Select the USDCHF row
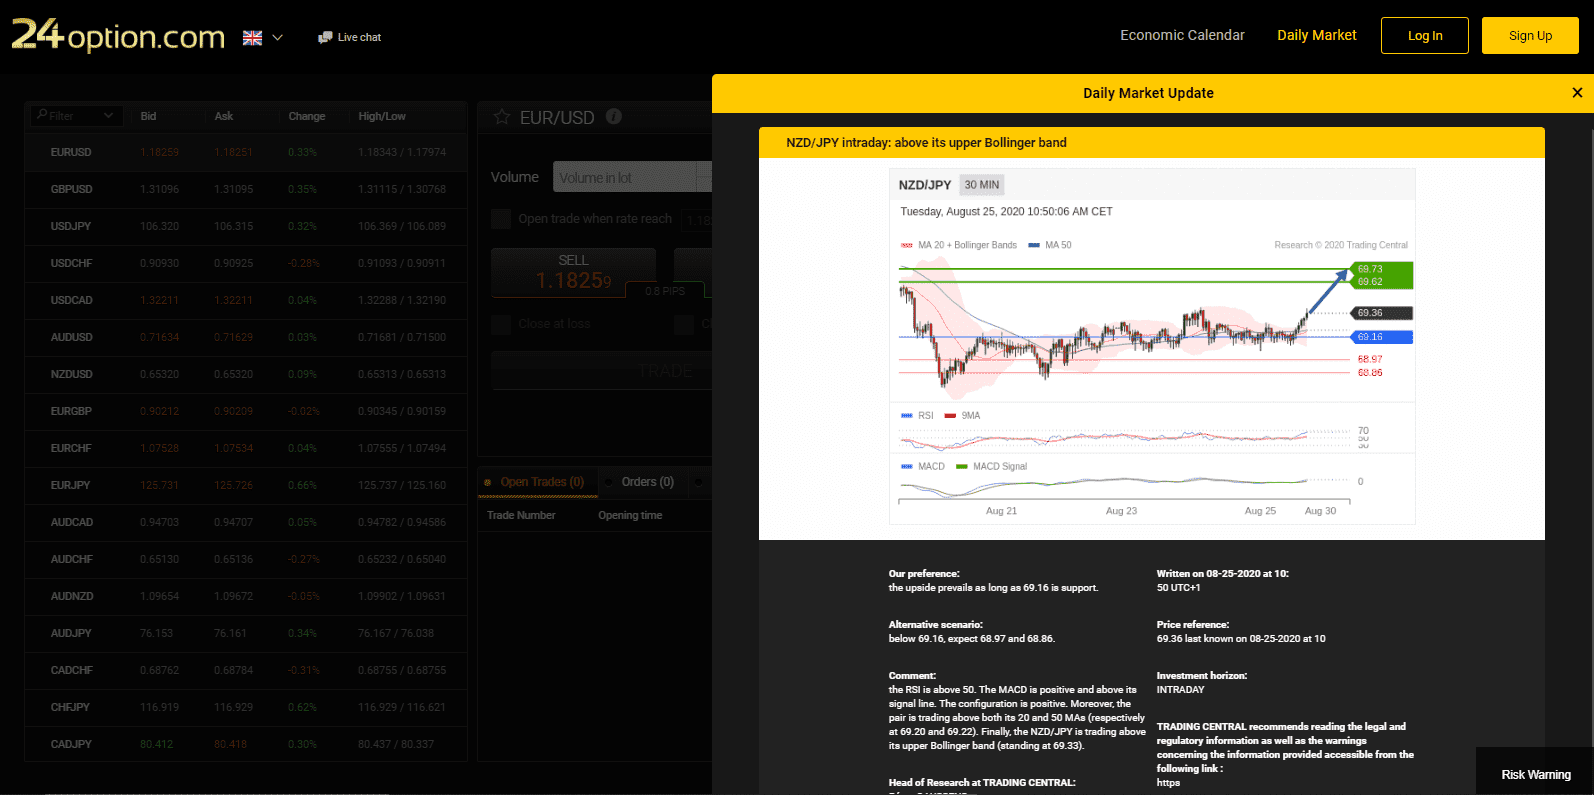 (x=246, y=263)
